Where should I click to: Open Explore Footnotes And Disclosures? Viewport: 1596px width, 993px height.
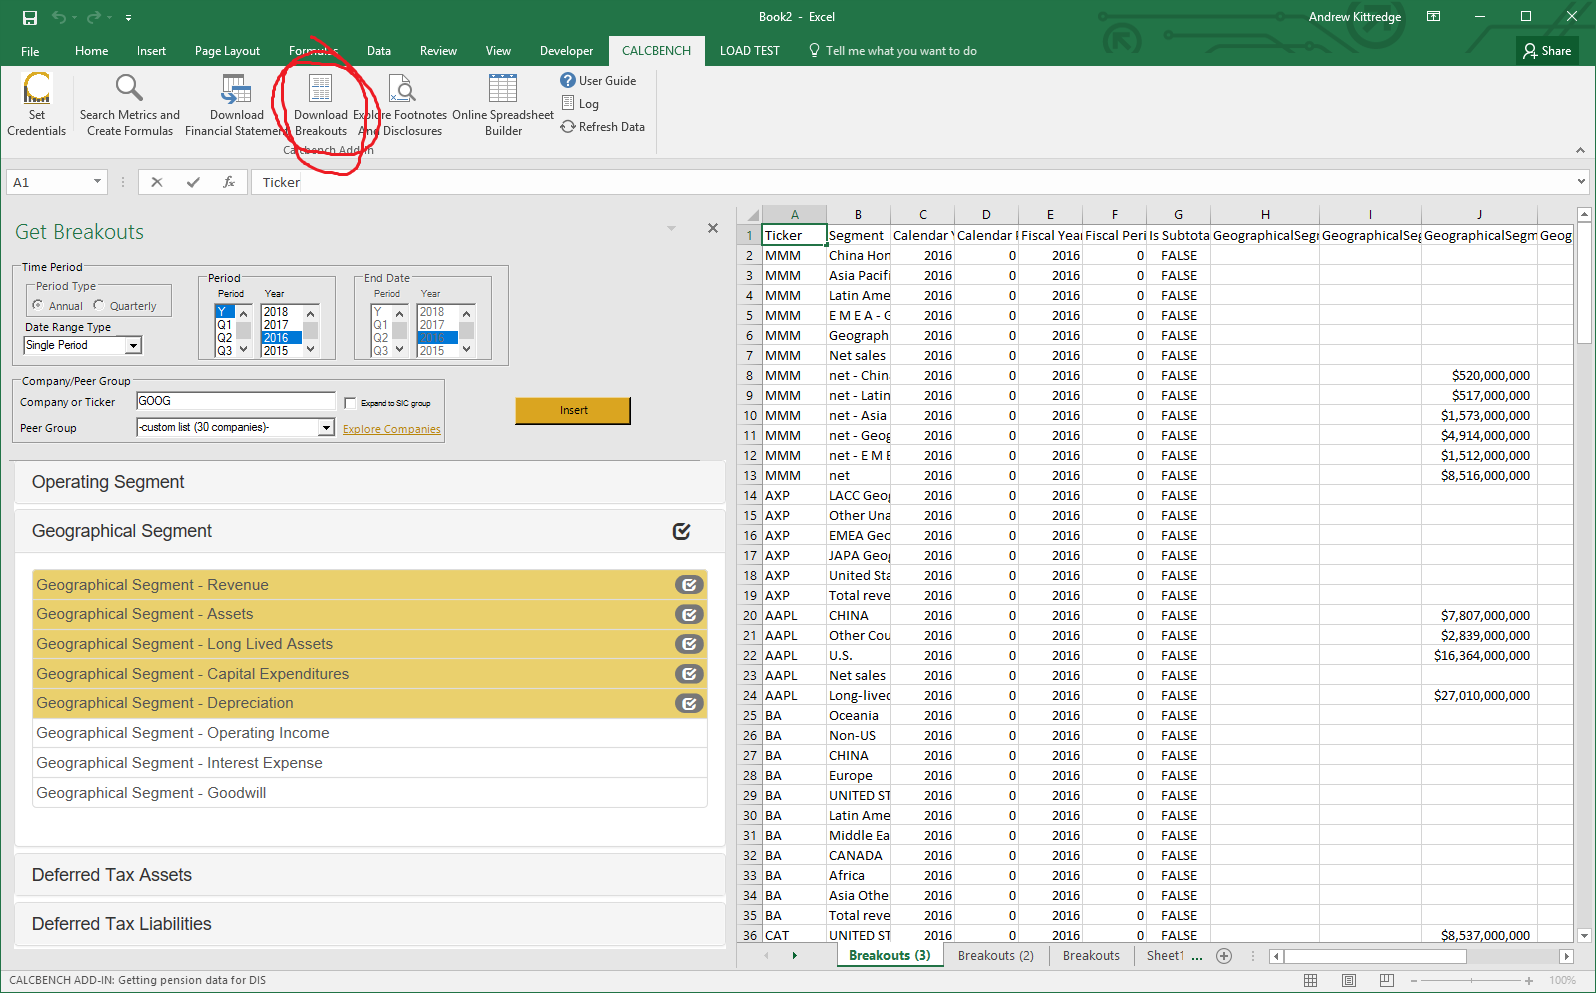pyautogui.click(x=401, y=104)
